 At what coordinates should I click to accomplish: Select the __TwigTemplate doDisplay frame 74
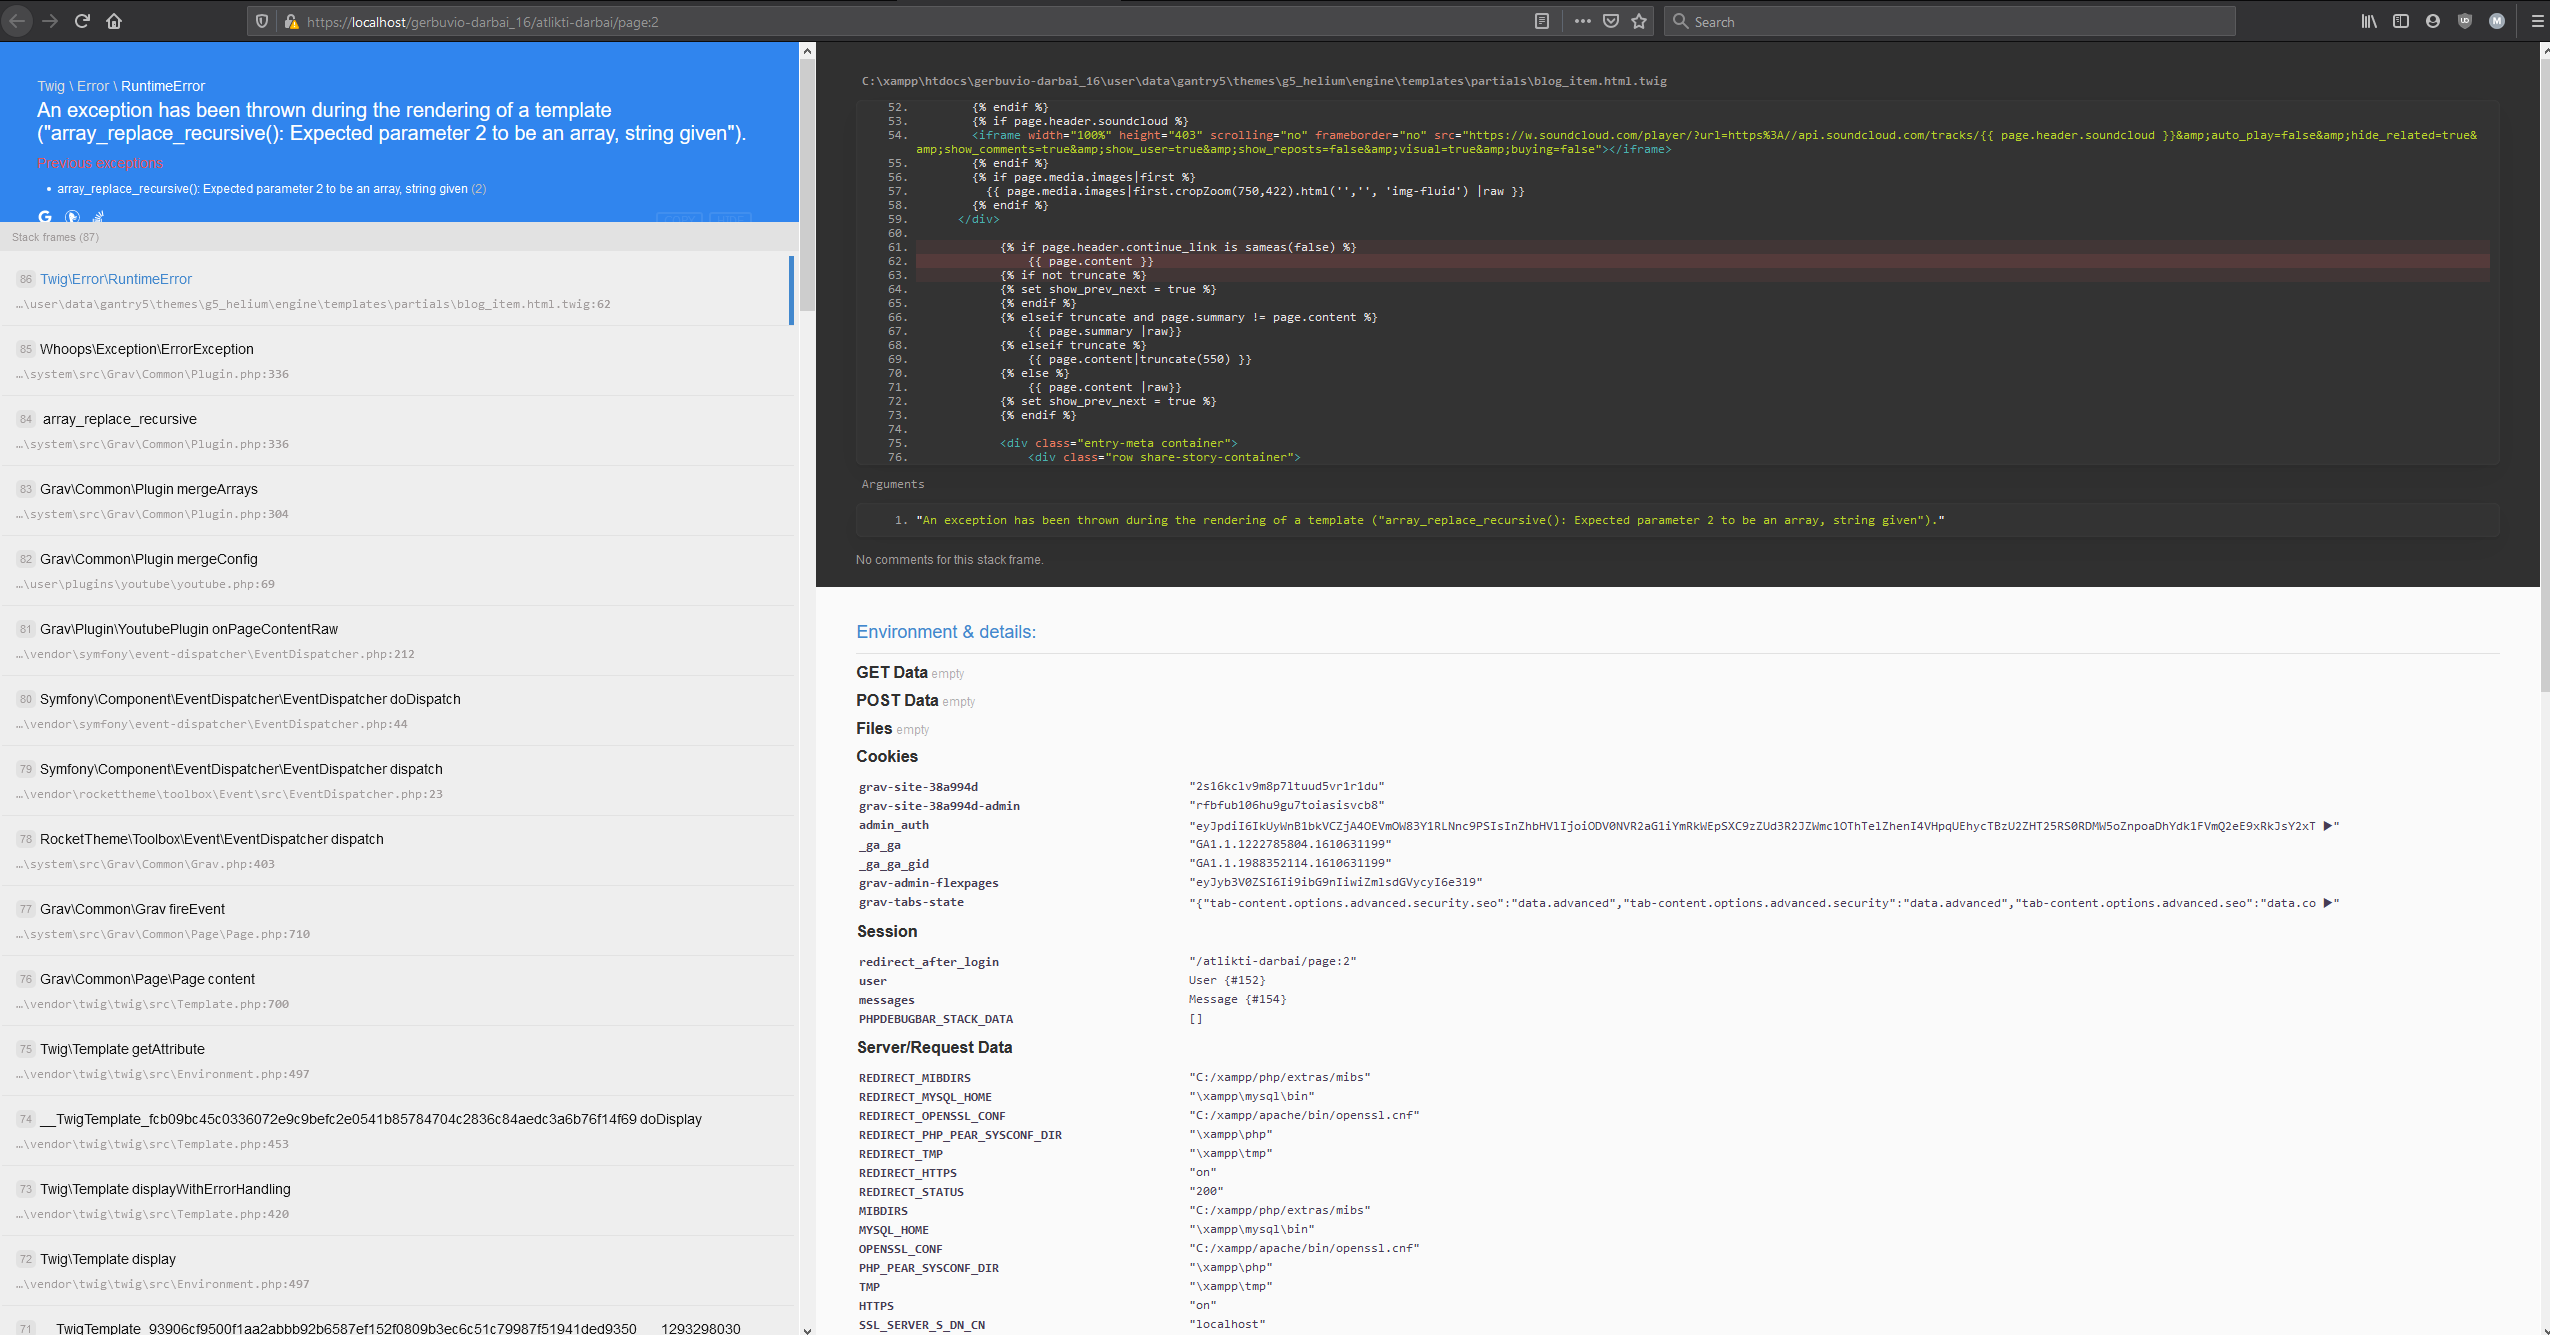click(x=397, y=1130)
